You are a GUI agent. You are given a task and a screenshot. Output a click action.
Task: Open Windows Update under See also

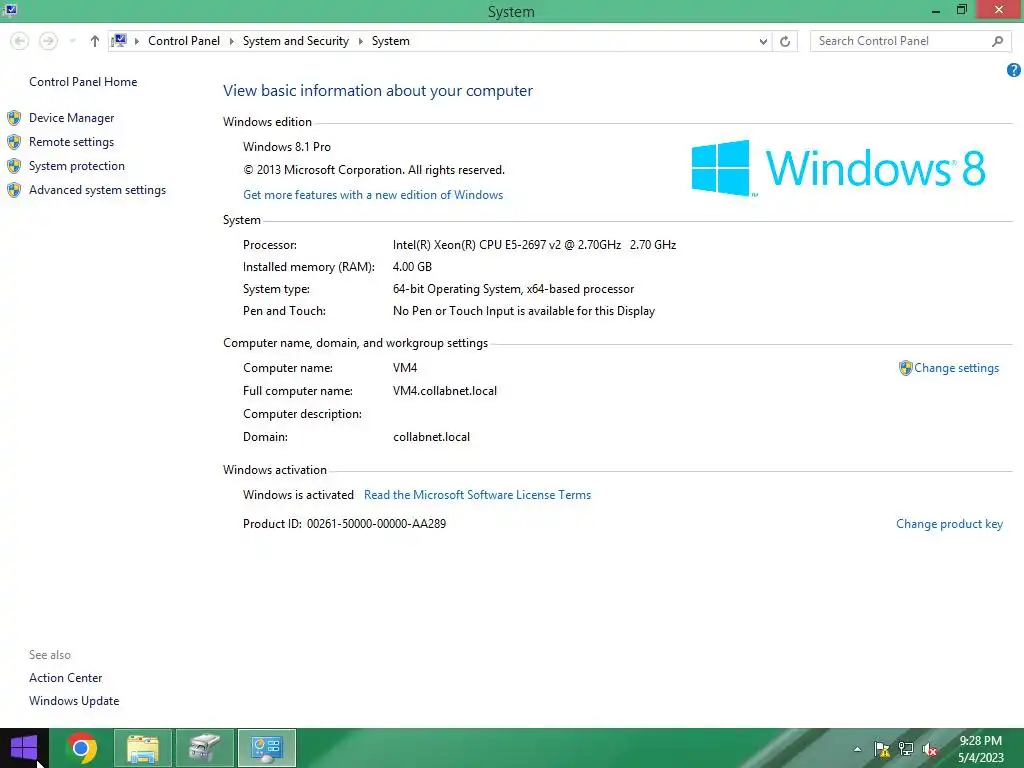(74, 701)
